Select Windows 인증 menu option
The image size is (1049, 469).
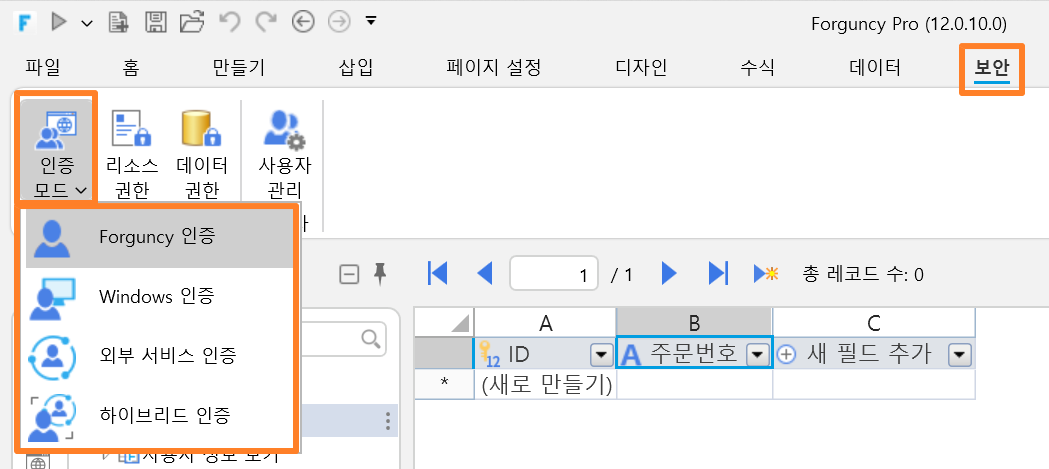(159, 296)
